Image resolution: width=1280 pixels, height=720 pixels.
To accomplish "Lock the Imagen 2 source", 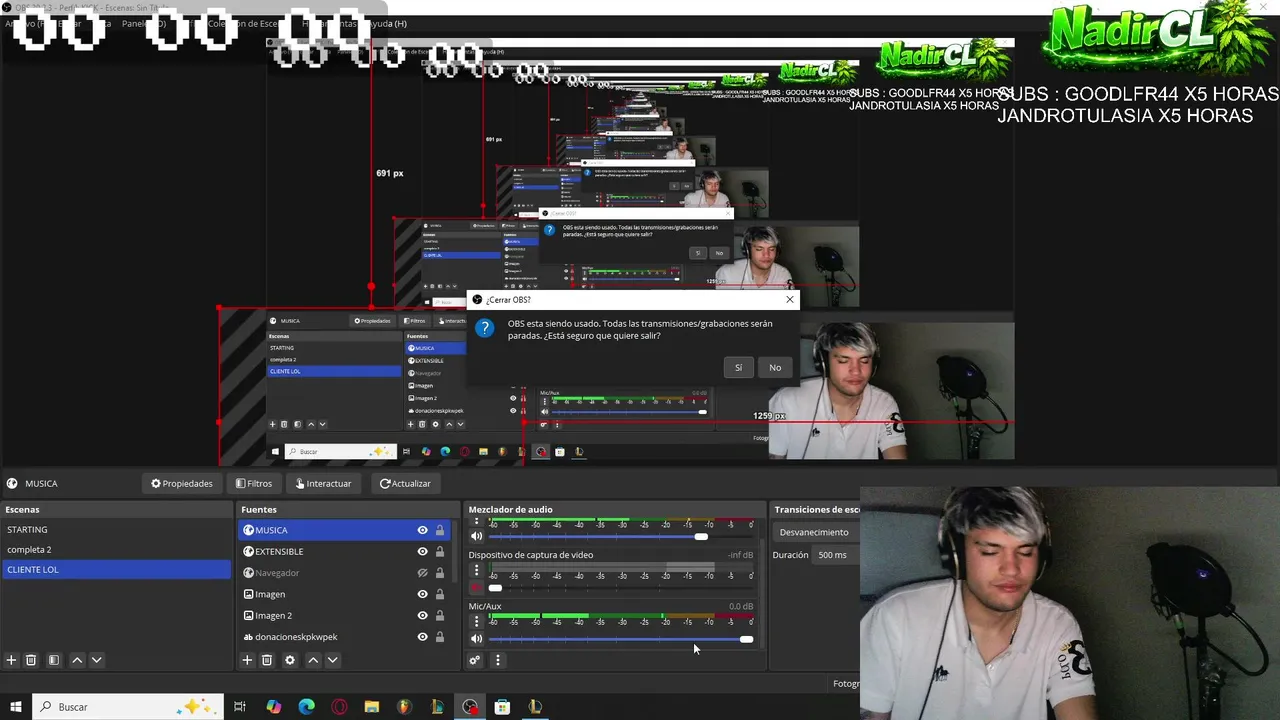I will 439,615.
